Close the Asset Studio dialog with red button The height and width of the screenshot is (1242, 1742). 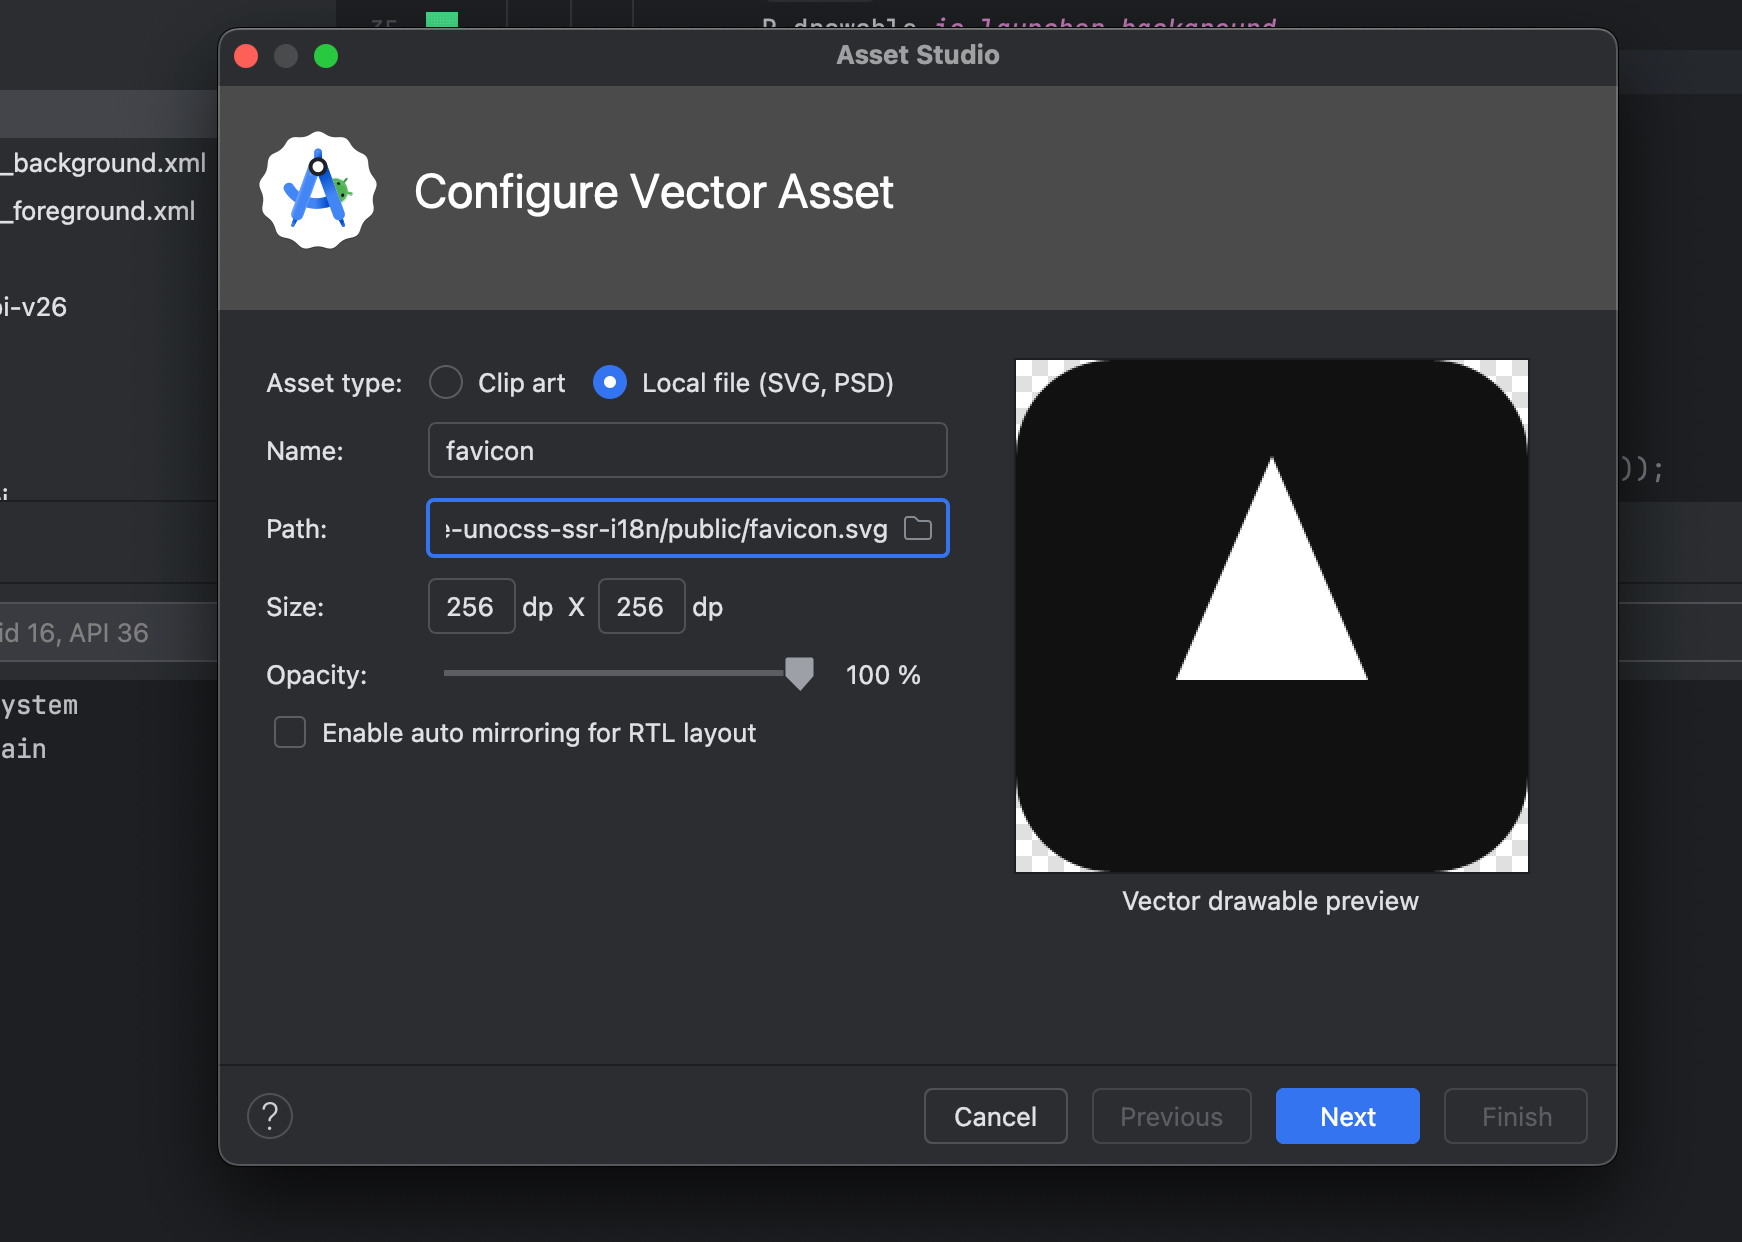click(246, 56)
